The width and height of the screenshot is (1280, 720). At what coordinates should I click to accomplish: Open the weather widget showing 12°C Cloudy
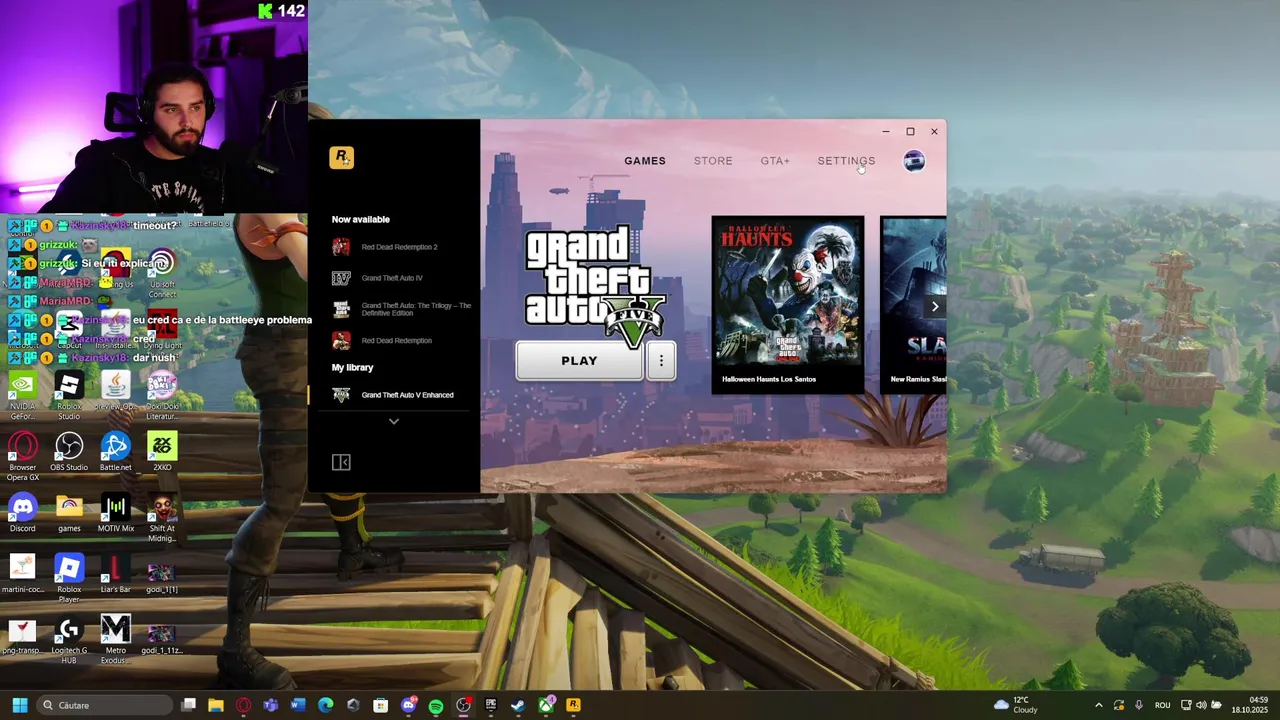coord(1016,705)
